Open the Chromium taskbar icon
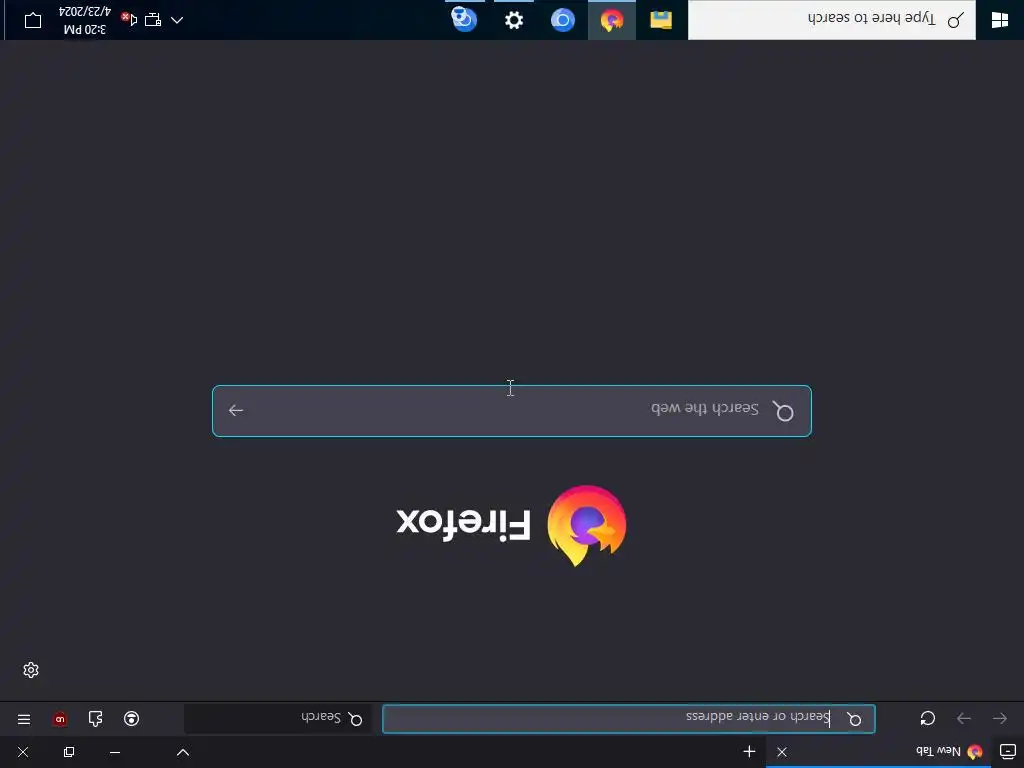This screenshot has width=1024, height=768. [x=562, y=20]
